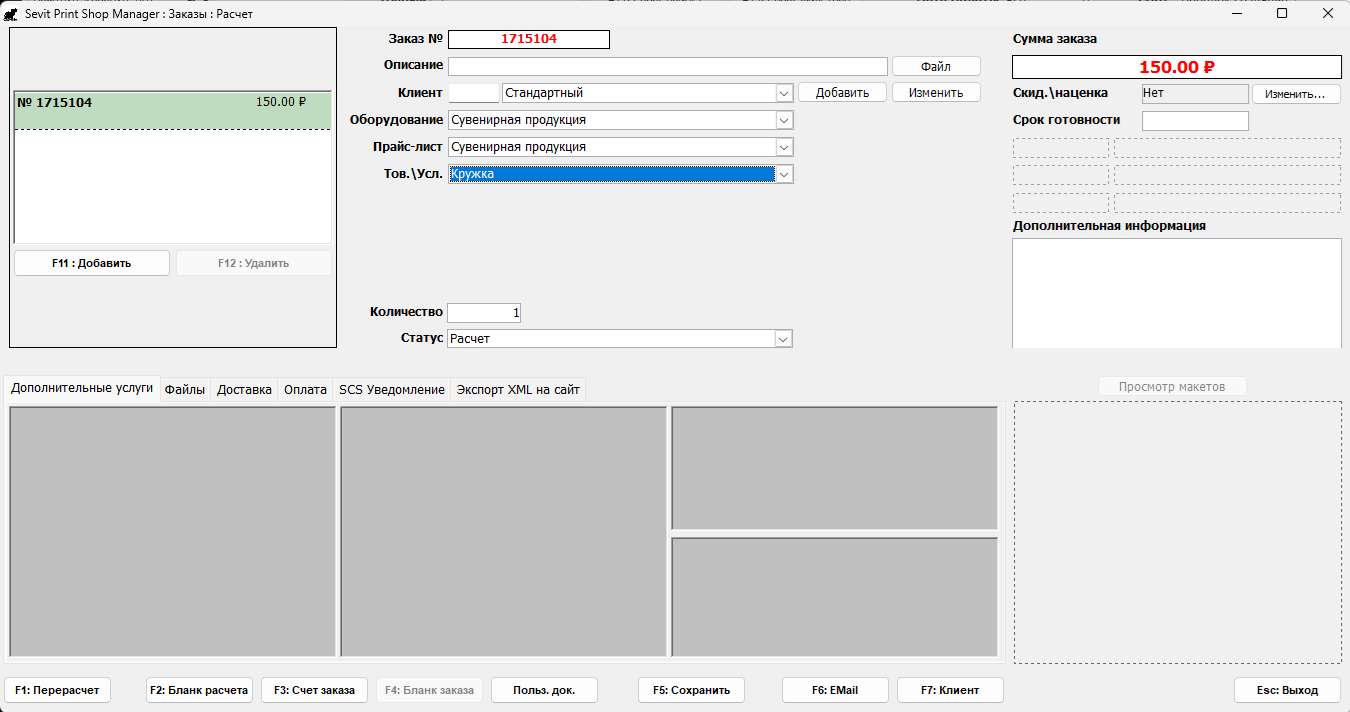Click the F11 : Добавить button
This screenshot has height=712, width=1350.
click(x=92, y=263)
